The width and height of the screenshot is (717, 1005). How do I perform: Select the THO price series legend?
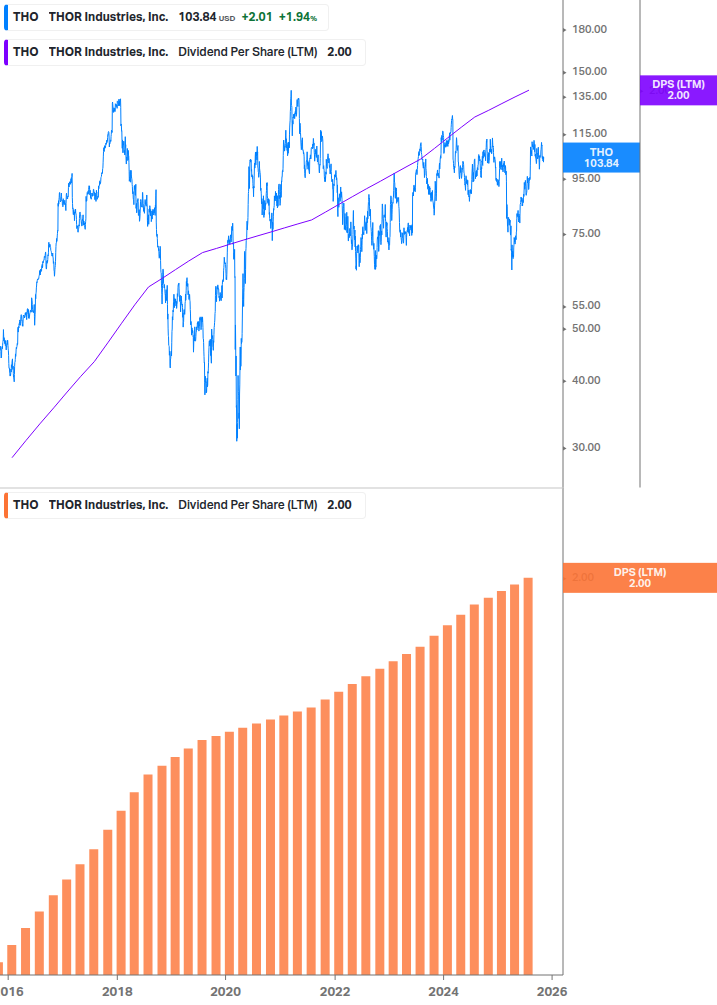(166, 17)
